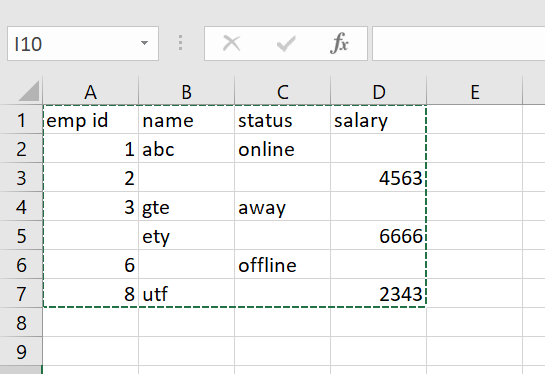The image size is (545, 374).
Task: Click the 'name' header cell
Action: click(x=187, y=120)
